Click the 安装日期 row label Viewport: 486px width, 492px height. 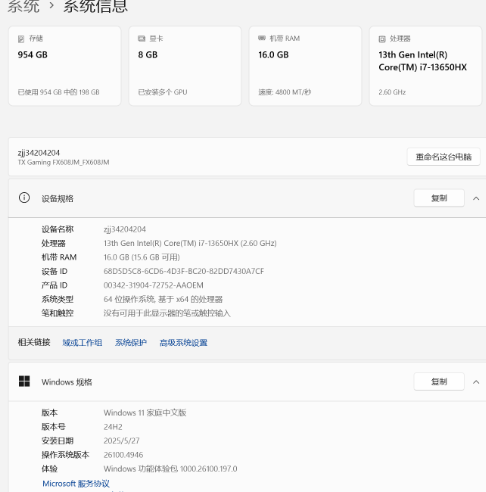tap(57, 441)
